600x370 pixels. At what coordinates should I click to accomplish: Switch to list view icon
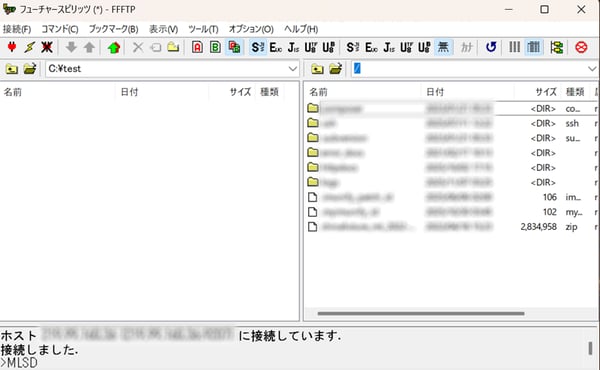pyautogui.click(x=515, y=47)
